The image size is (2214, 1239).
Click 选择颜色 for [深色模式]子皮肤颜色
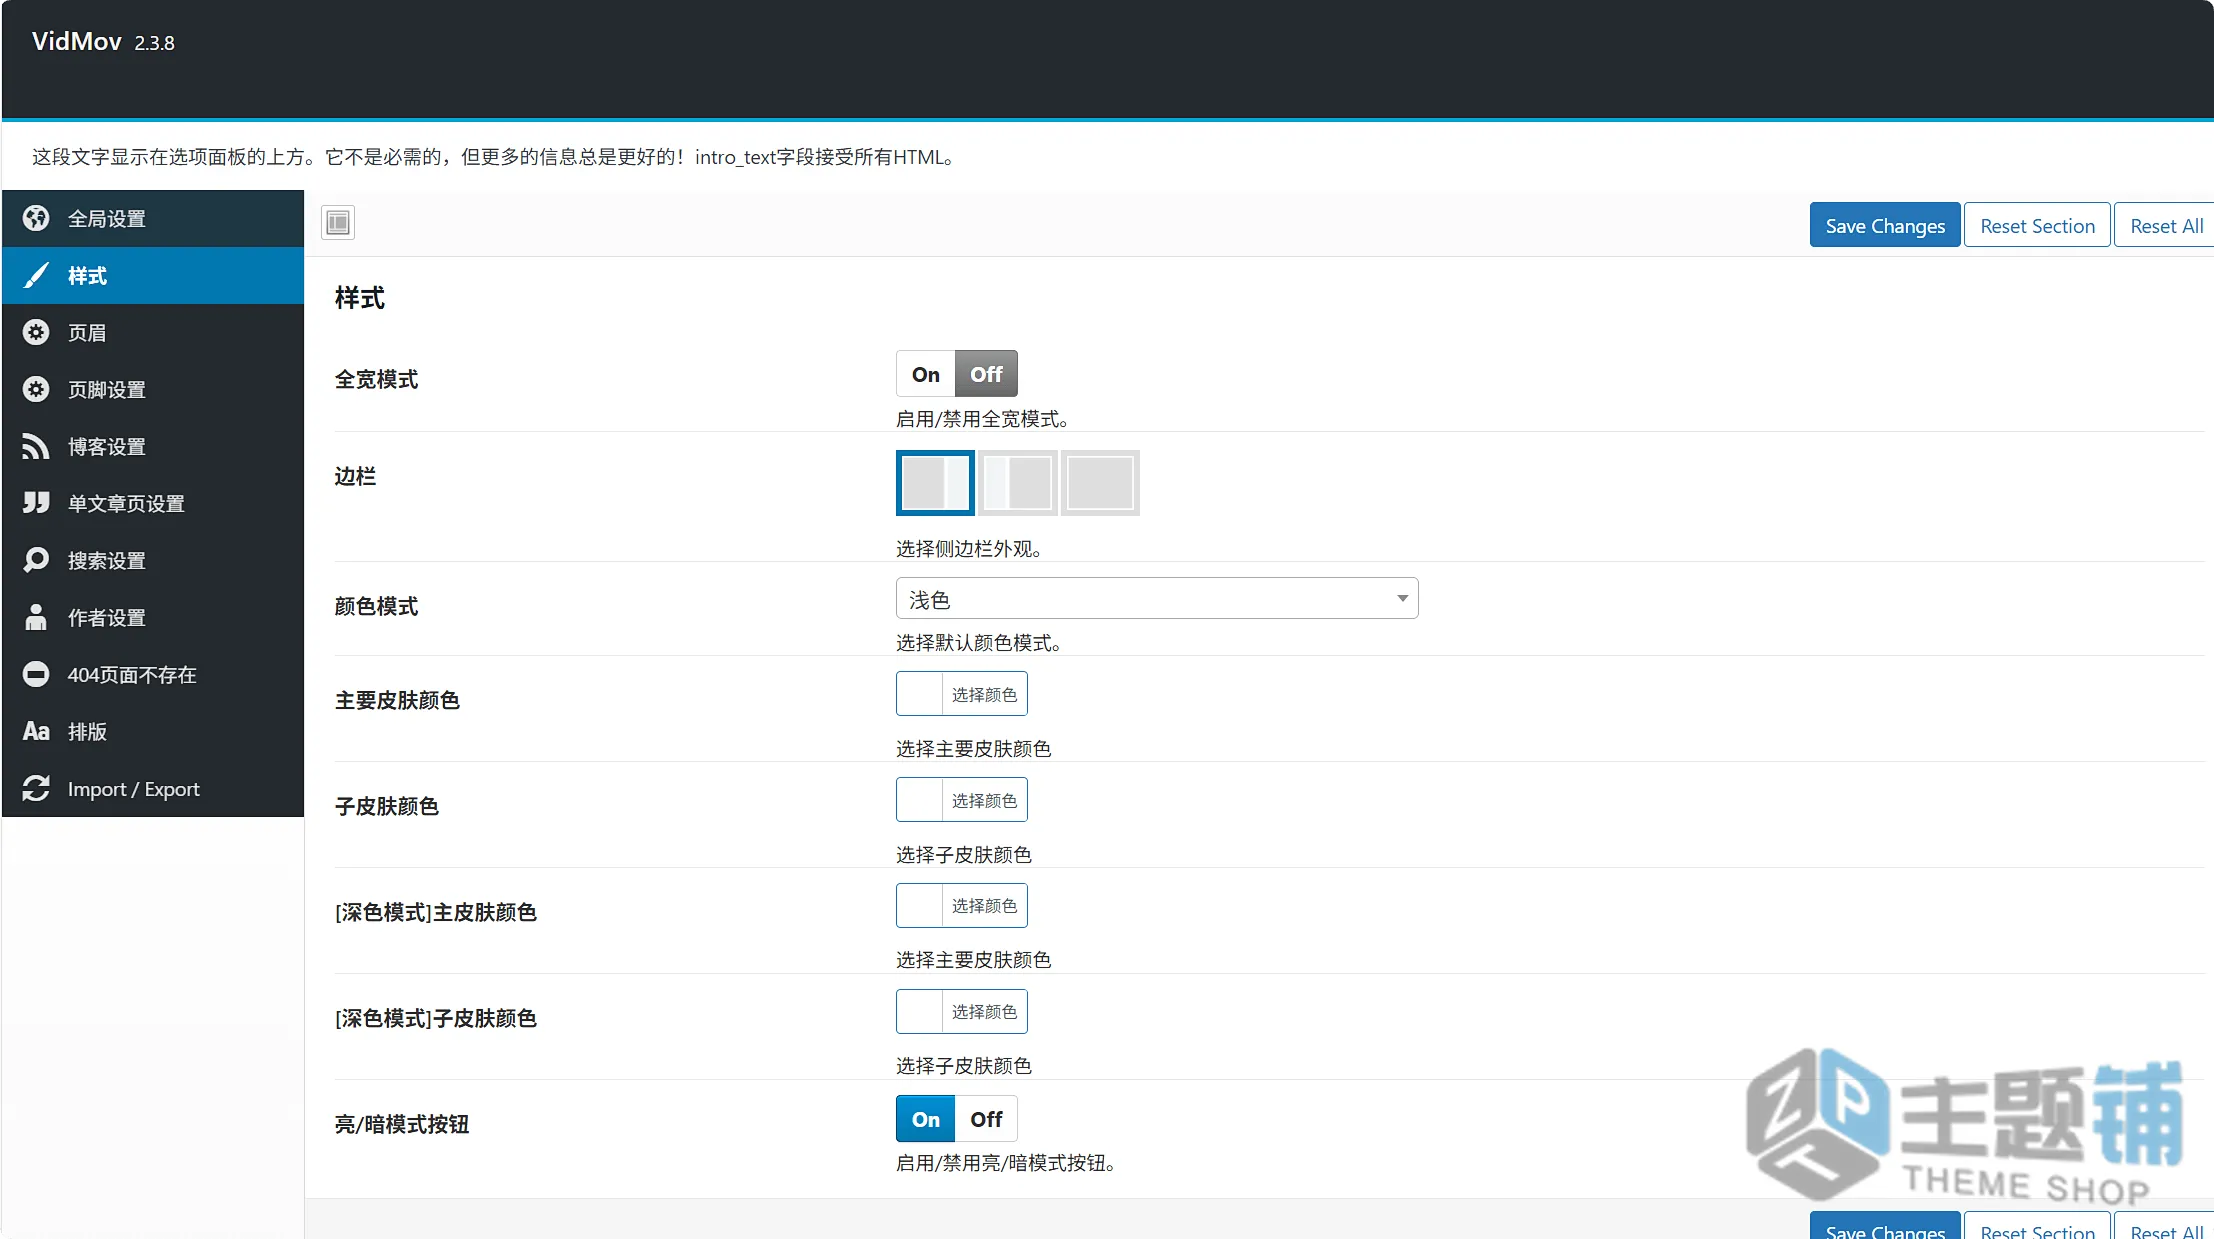pos(985,1011)
